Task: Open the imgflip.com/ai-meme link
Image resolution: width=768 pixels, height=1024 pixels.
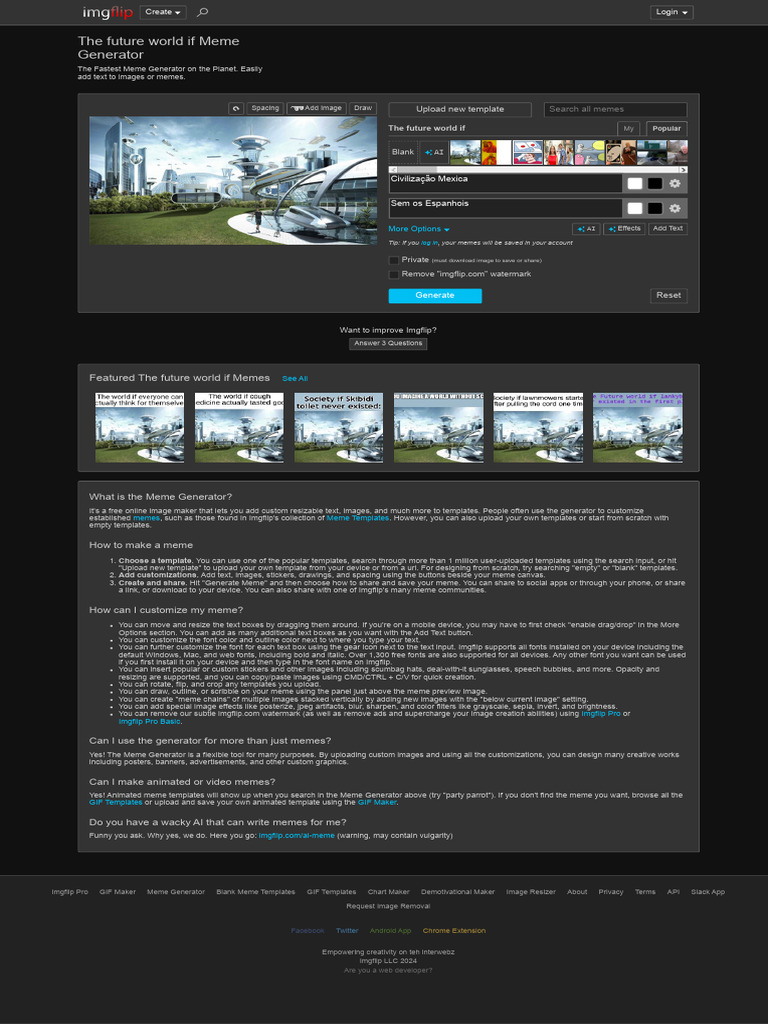Action: coord(296,835)
